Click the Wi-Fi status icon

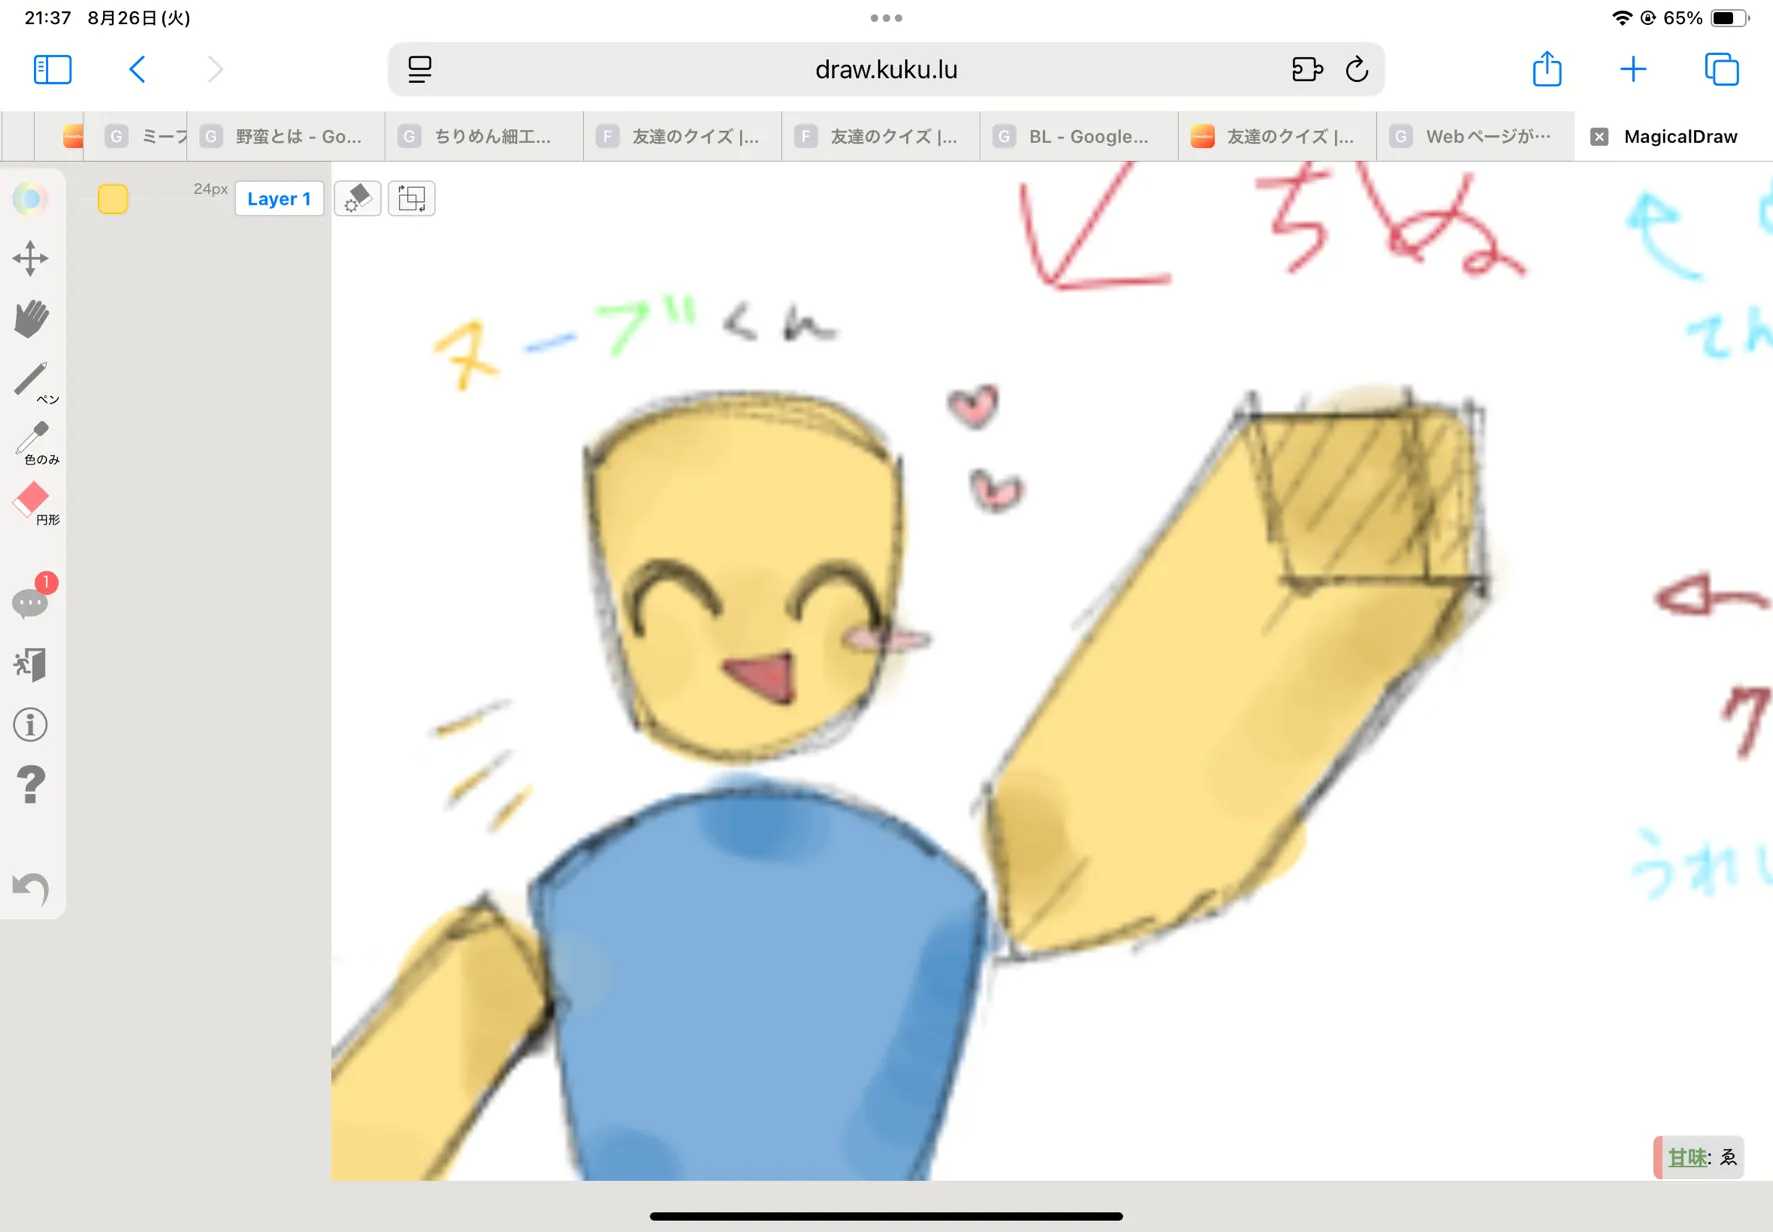tap(1621, 18)
